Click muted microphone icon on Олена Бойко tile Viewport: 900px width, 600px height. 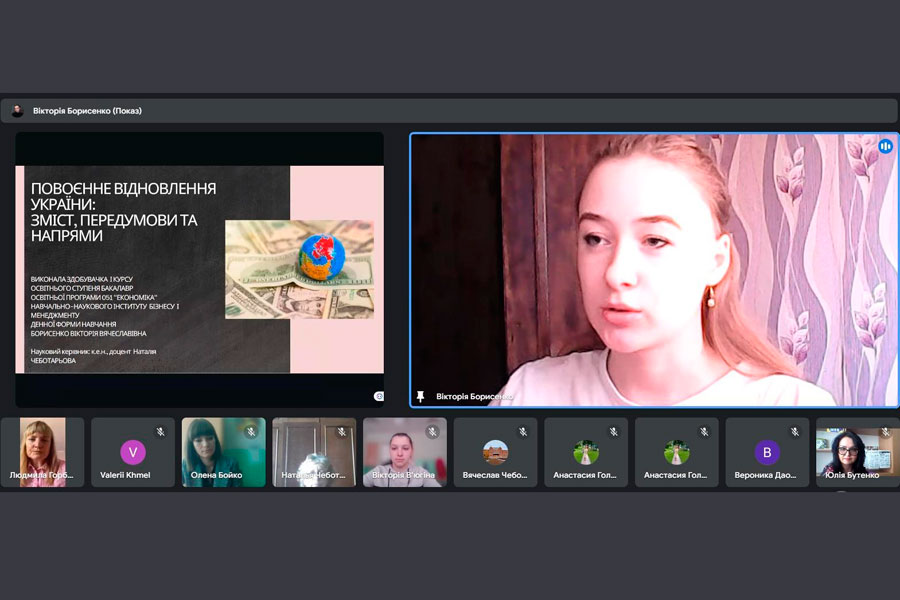point(251,432)
